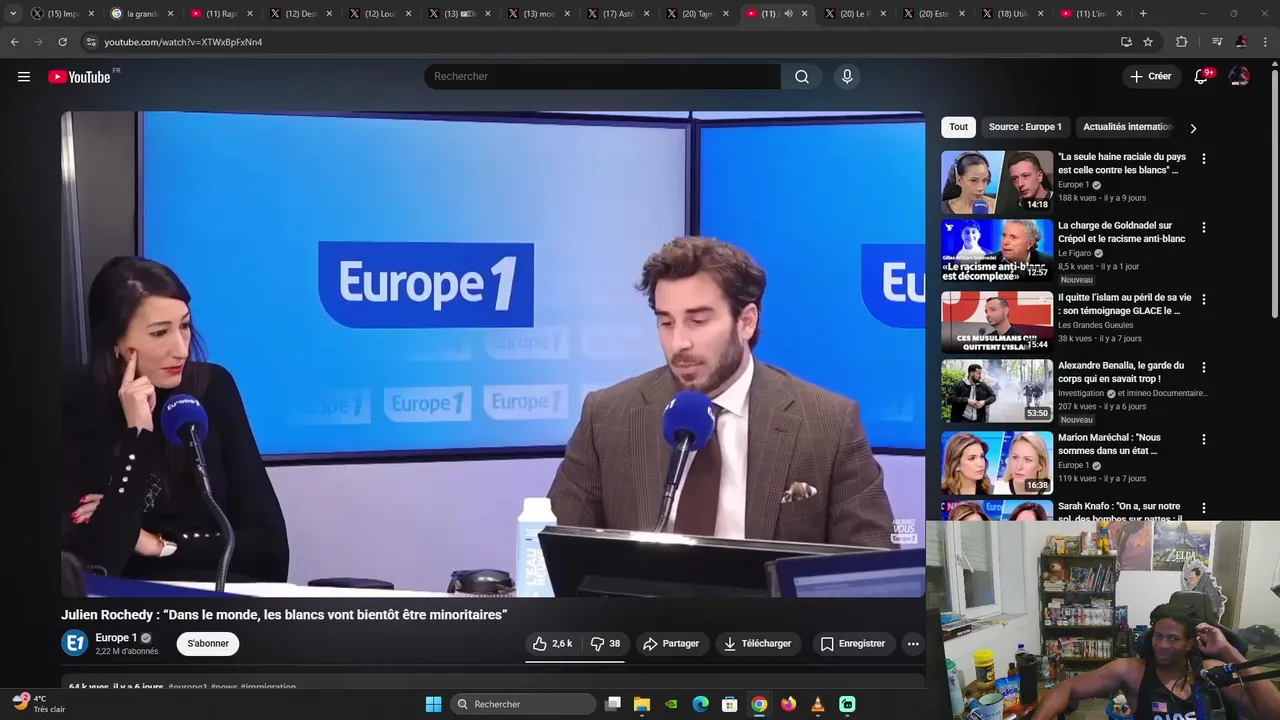Go to YouTube home via logo
The image size is (1280, 720).
(81, 77)
